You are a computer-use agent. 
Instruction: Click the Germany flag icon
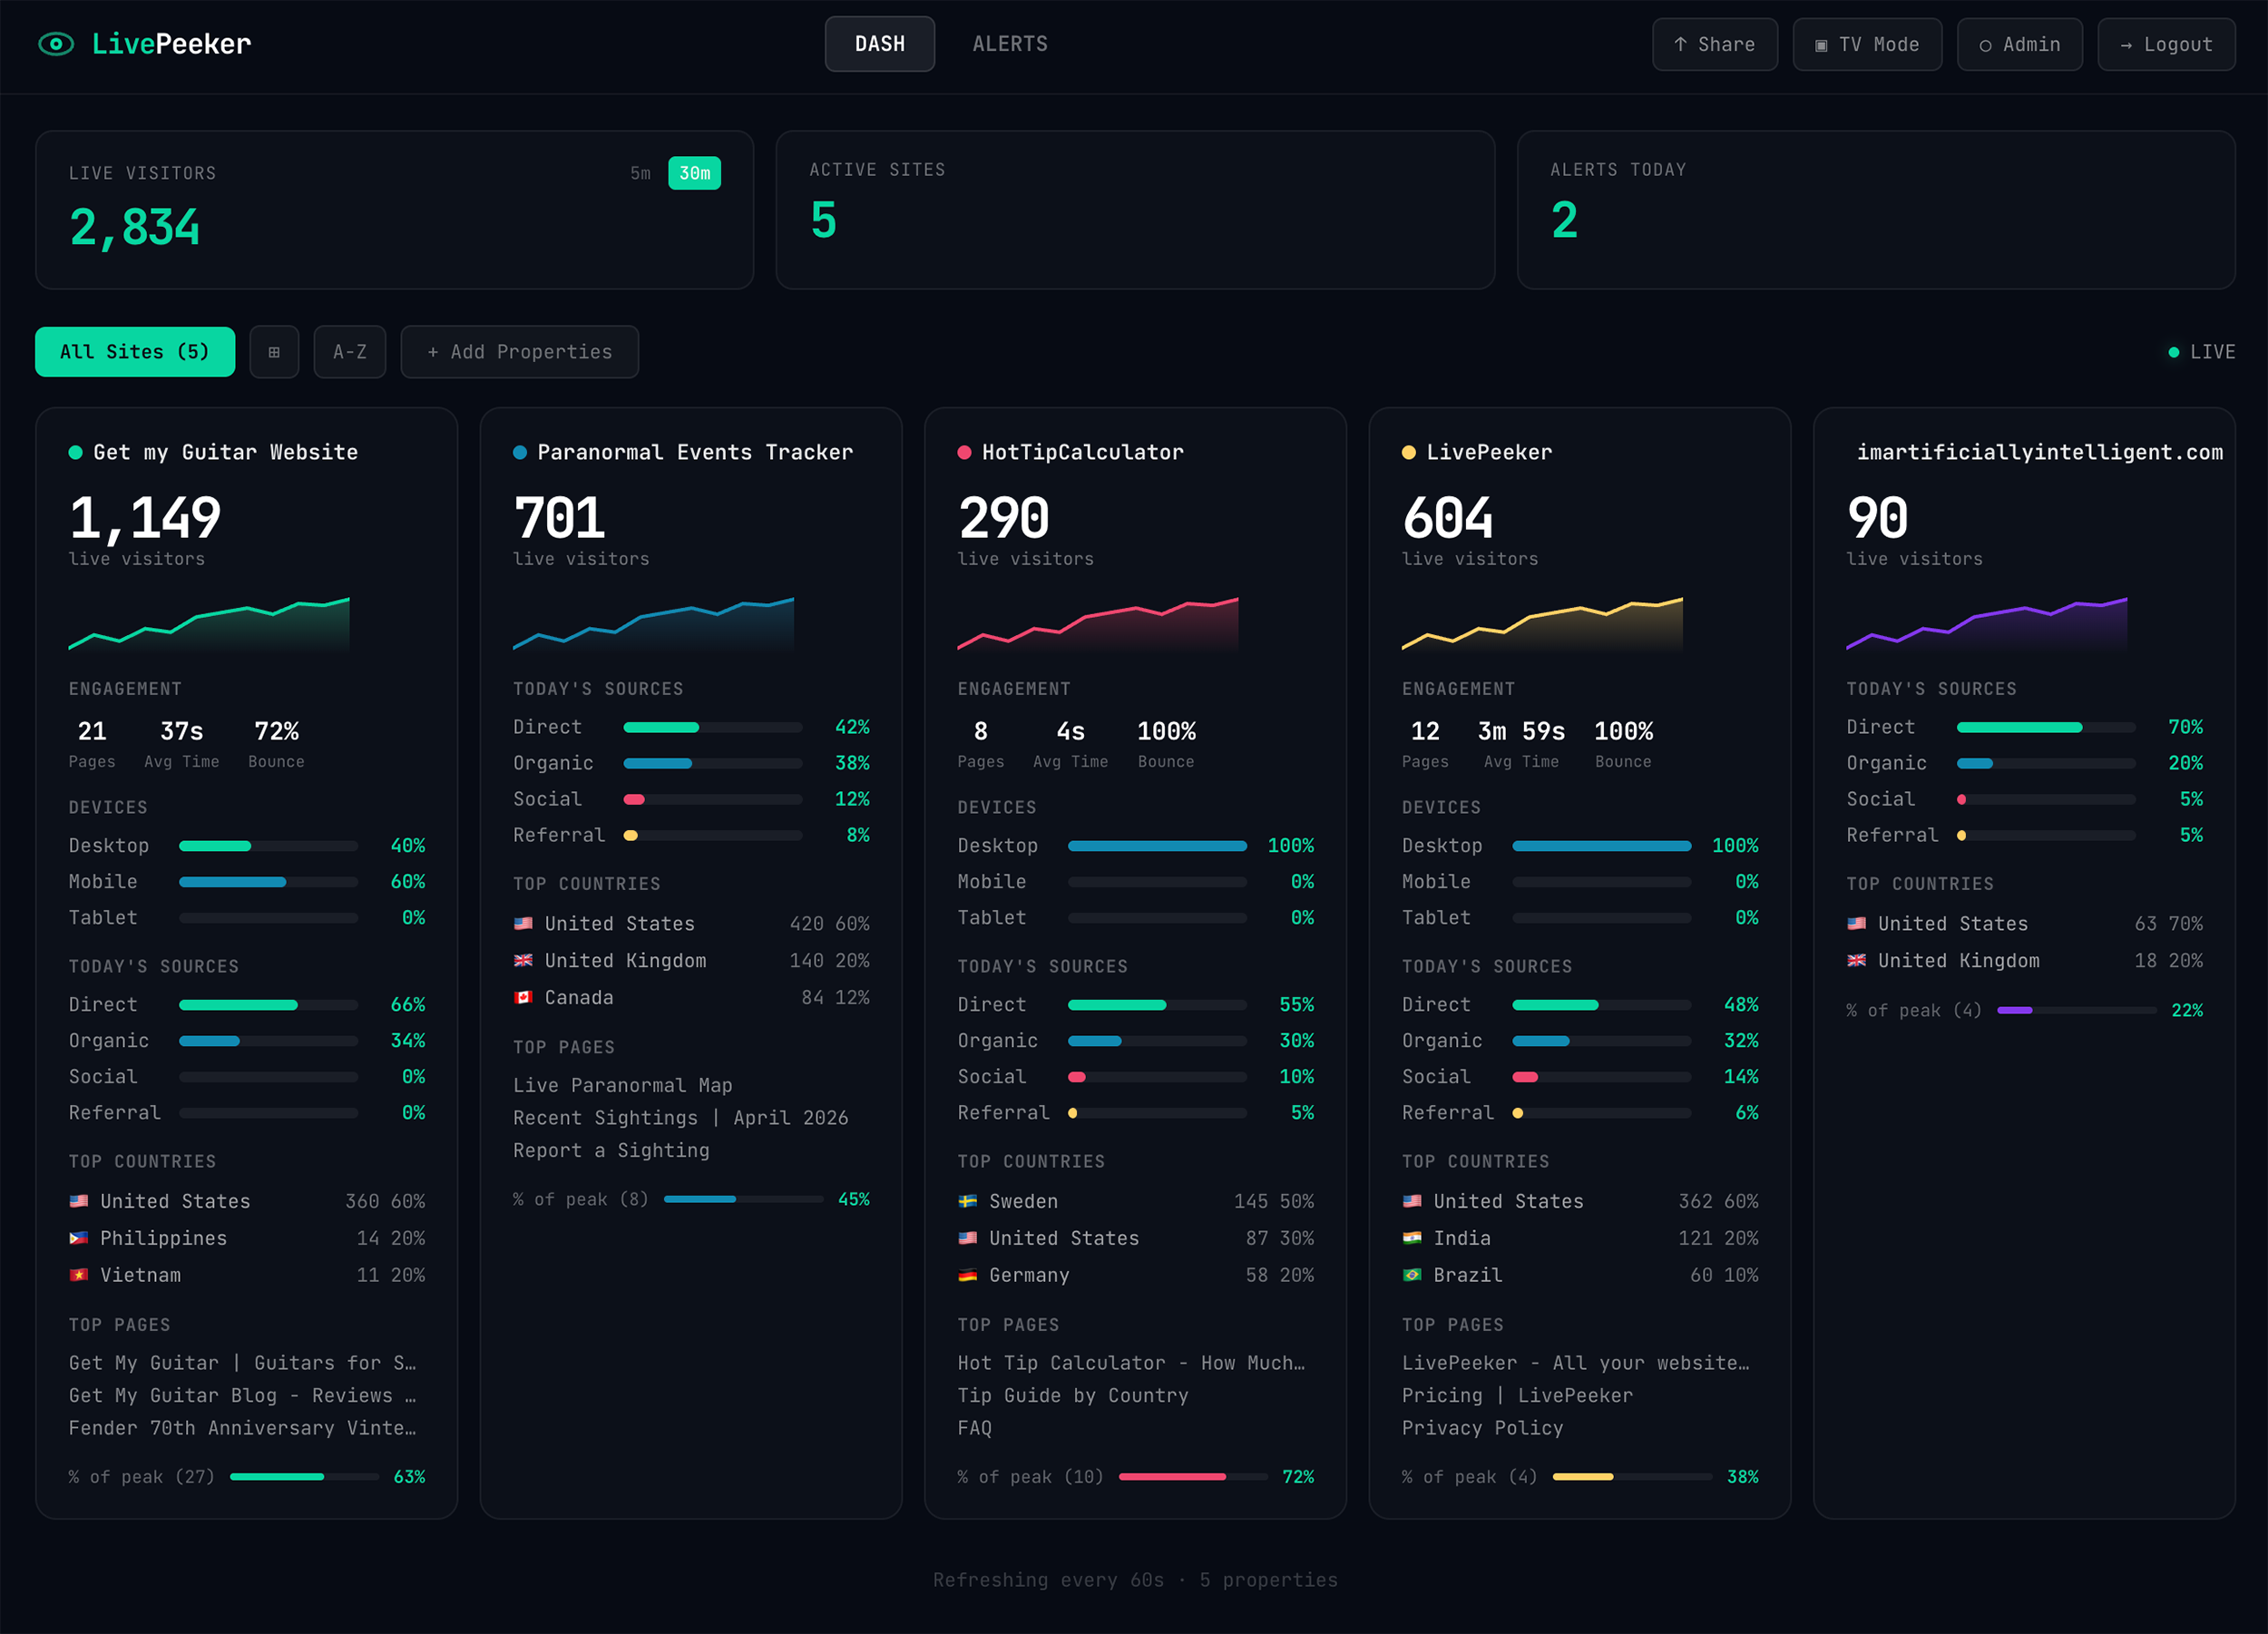click(967, 1275)
